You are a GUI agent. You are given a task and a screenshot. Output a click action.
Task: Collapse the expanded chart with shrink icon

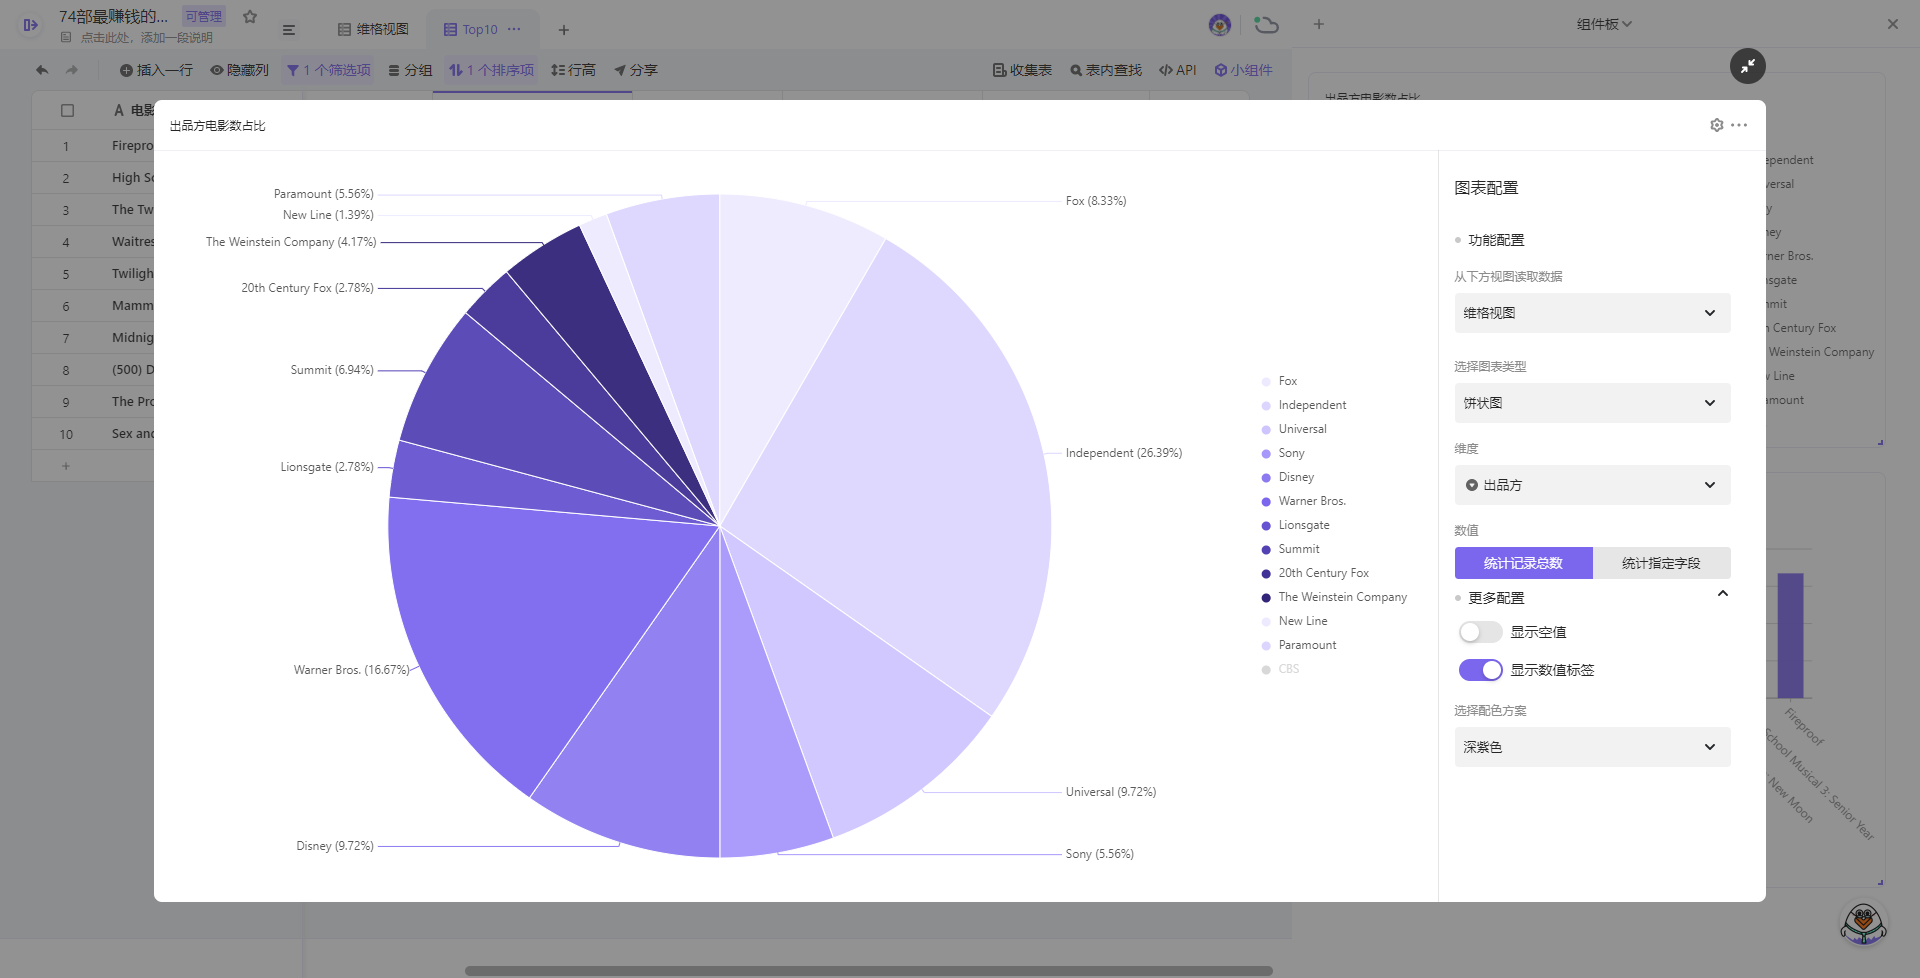pyautogui.click(x=1747, y=66)
